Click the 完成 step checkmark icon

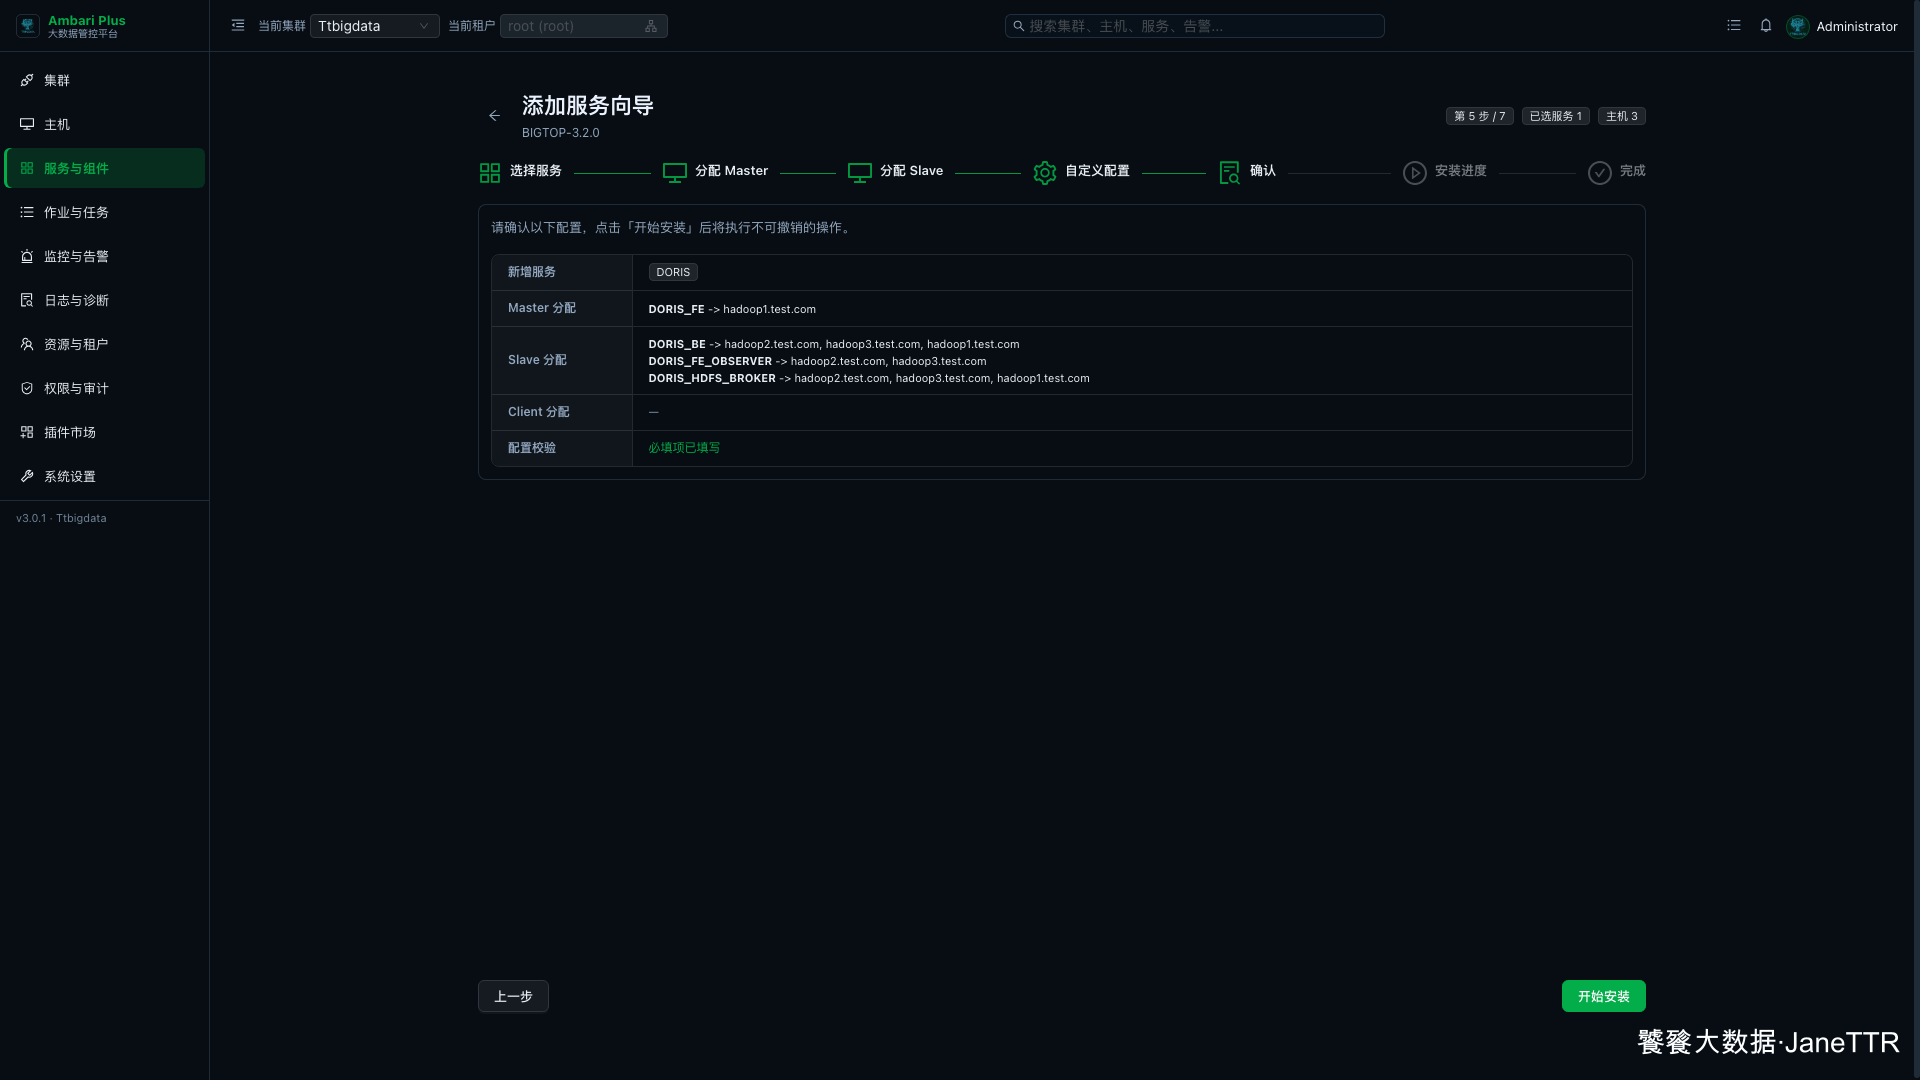click(1600, 173)
